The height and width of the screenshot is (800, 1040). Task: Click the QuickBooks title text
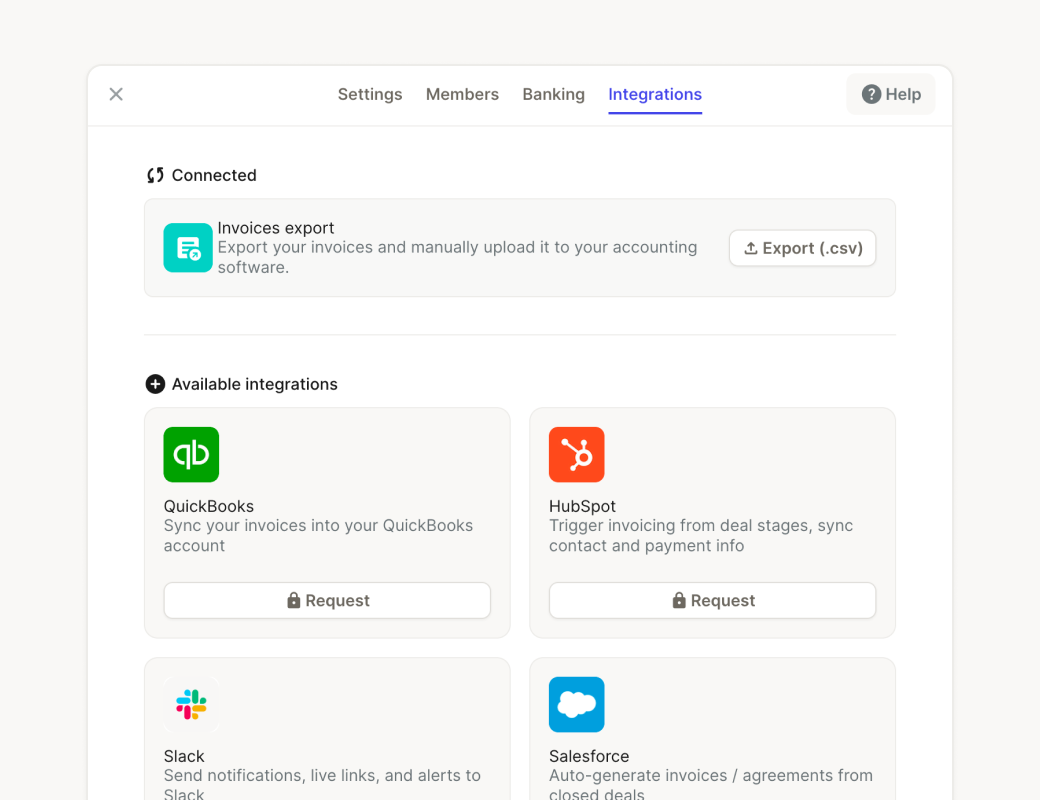209,506
